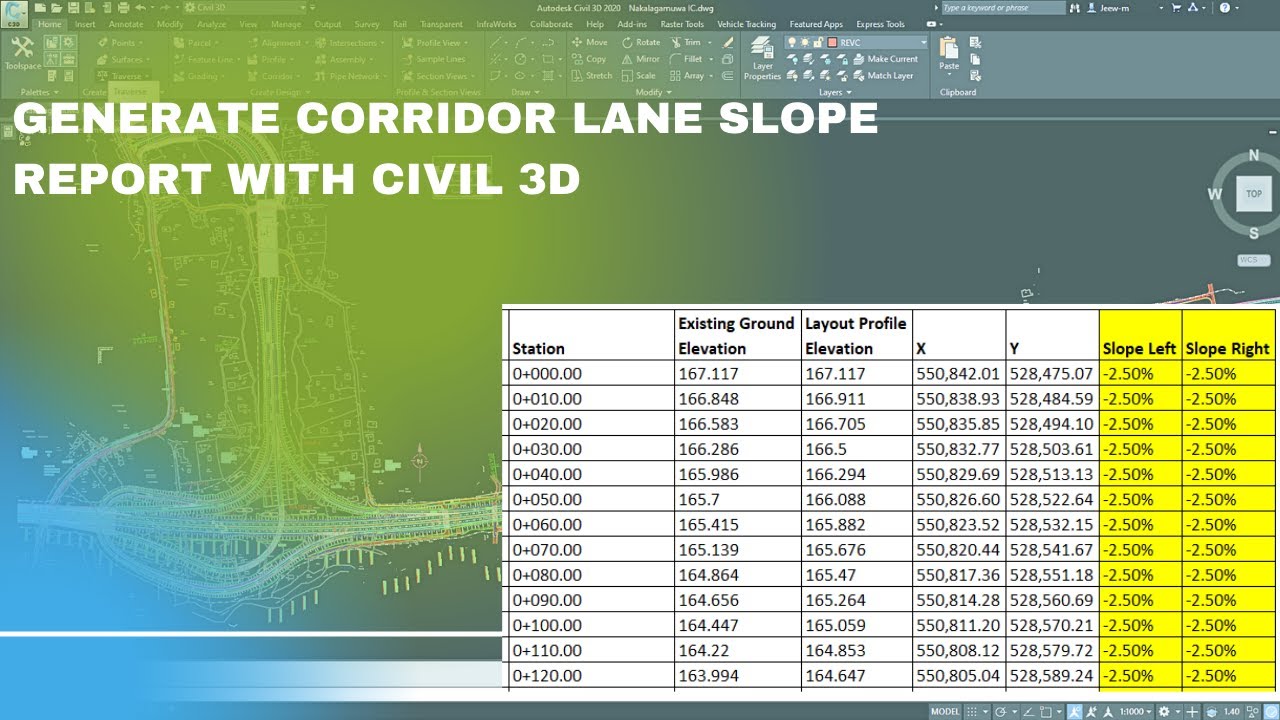
Task: Click the keyword search input field
Action: (x=1003, y=7)
